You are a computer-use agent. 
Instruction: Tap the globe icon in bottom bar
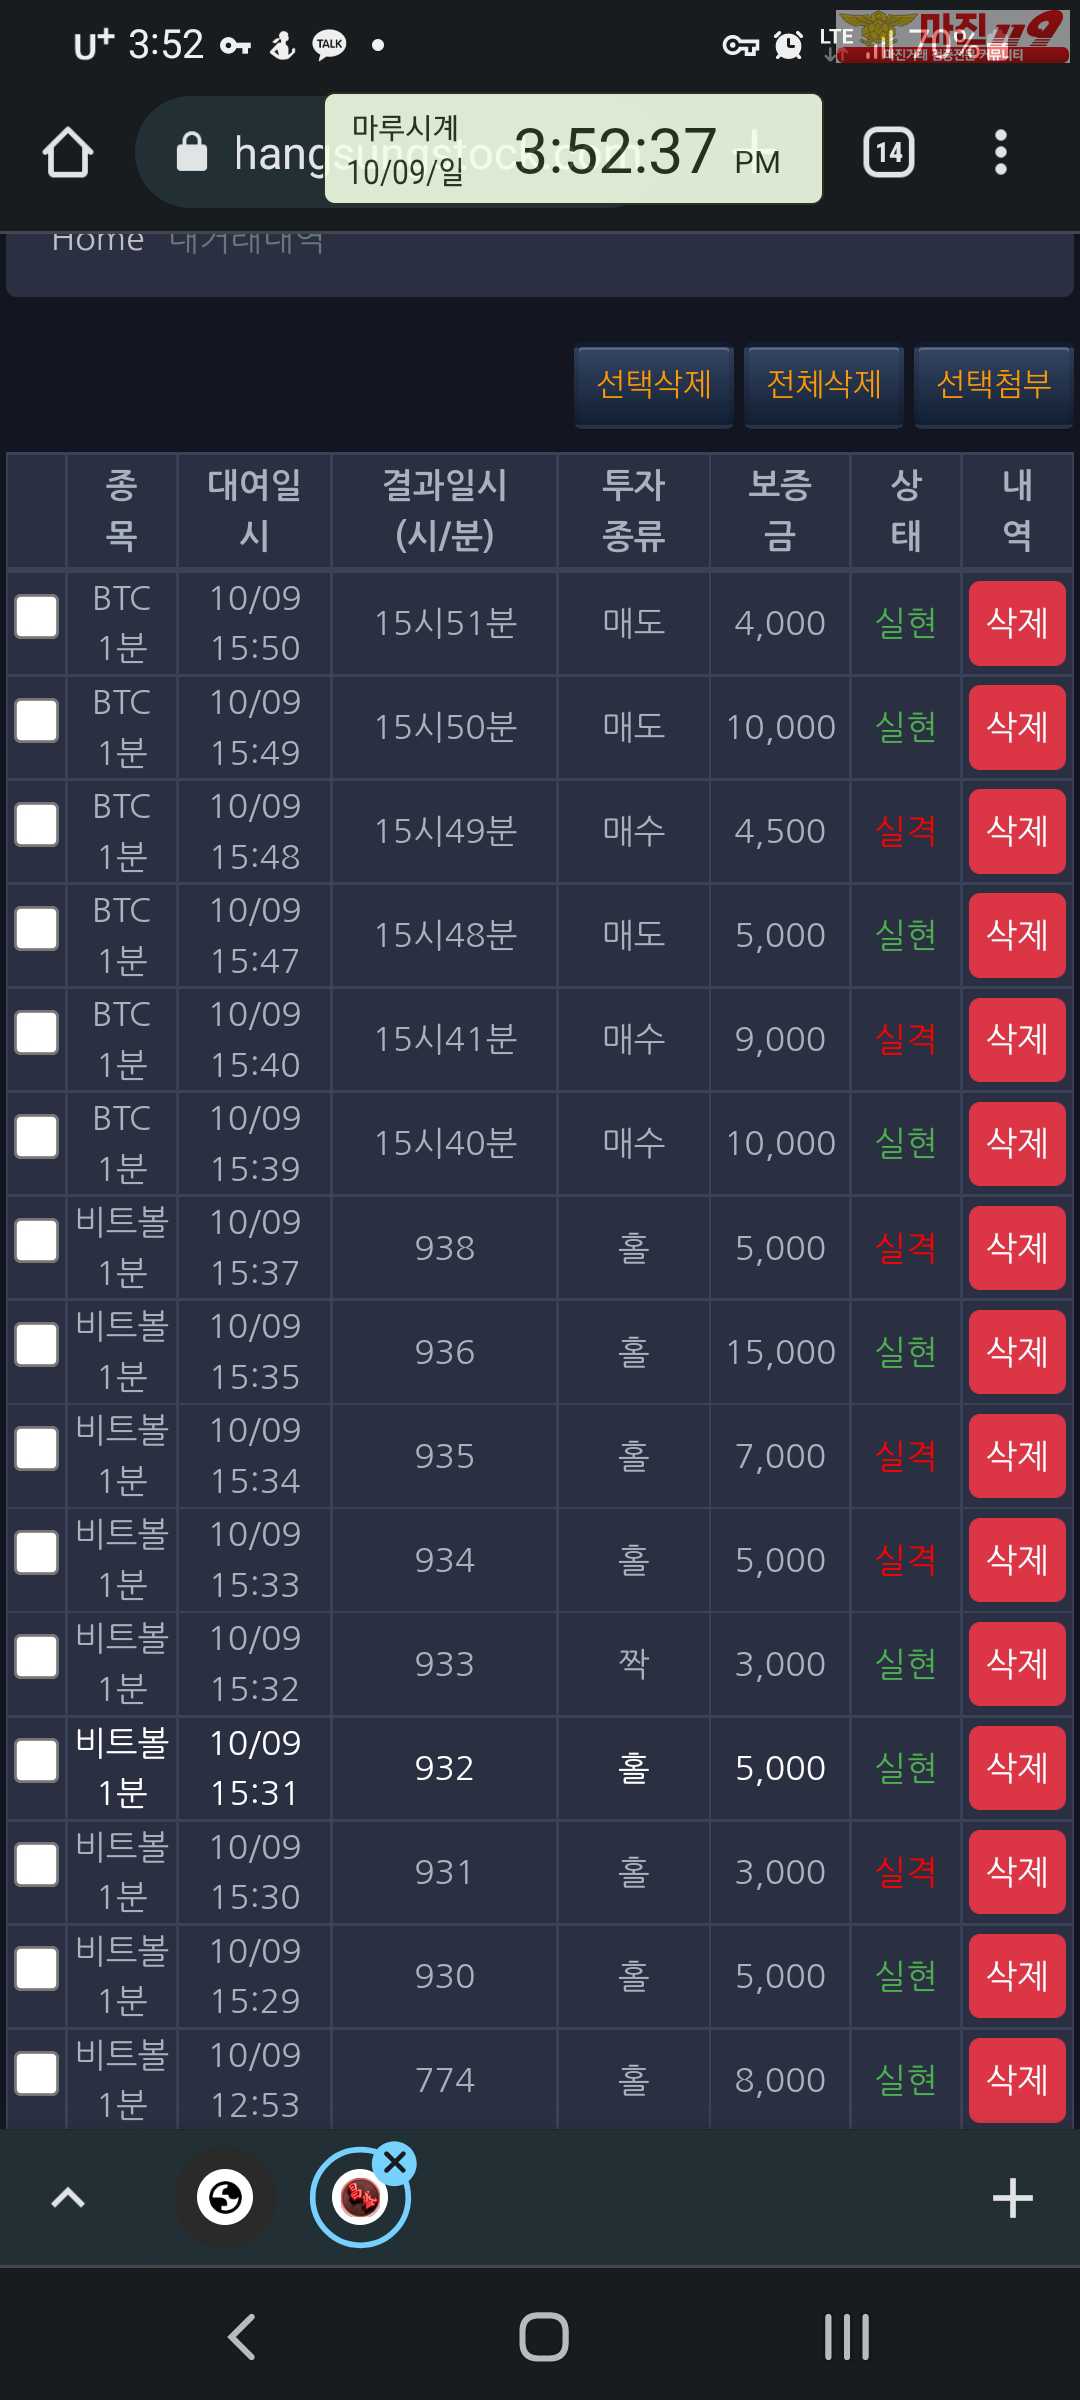pos(225,2198)
